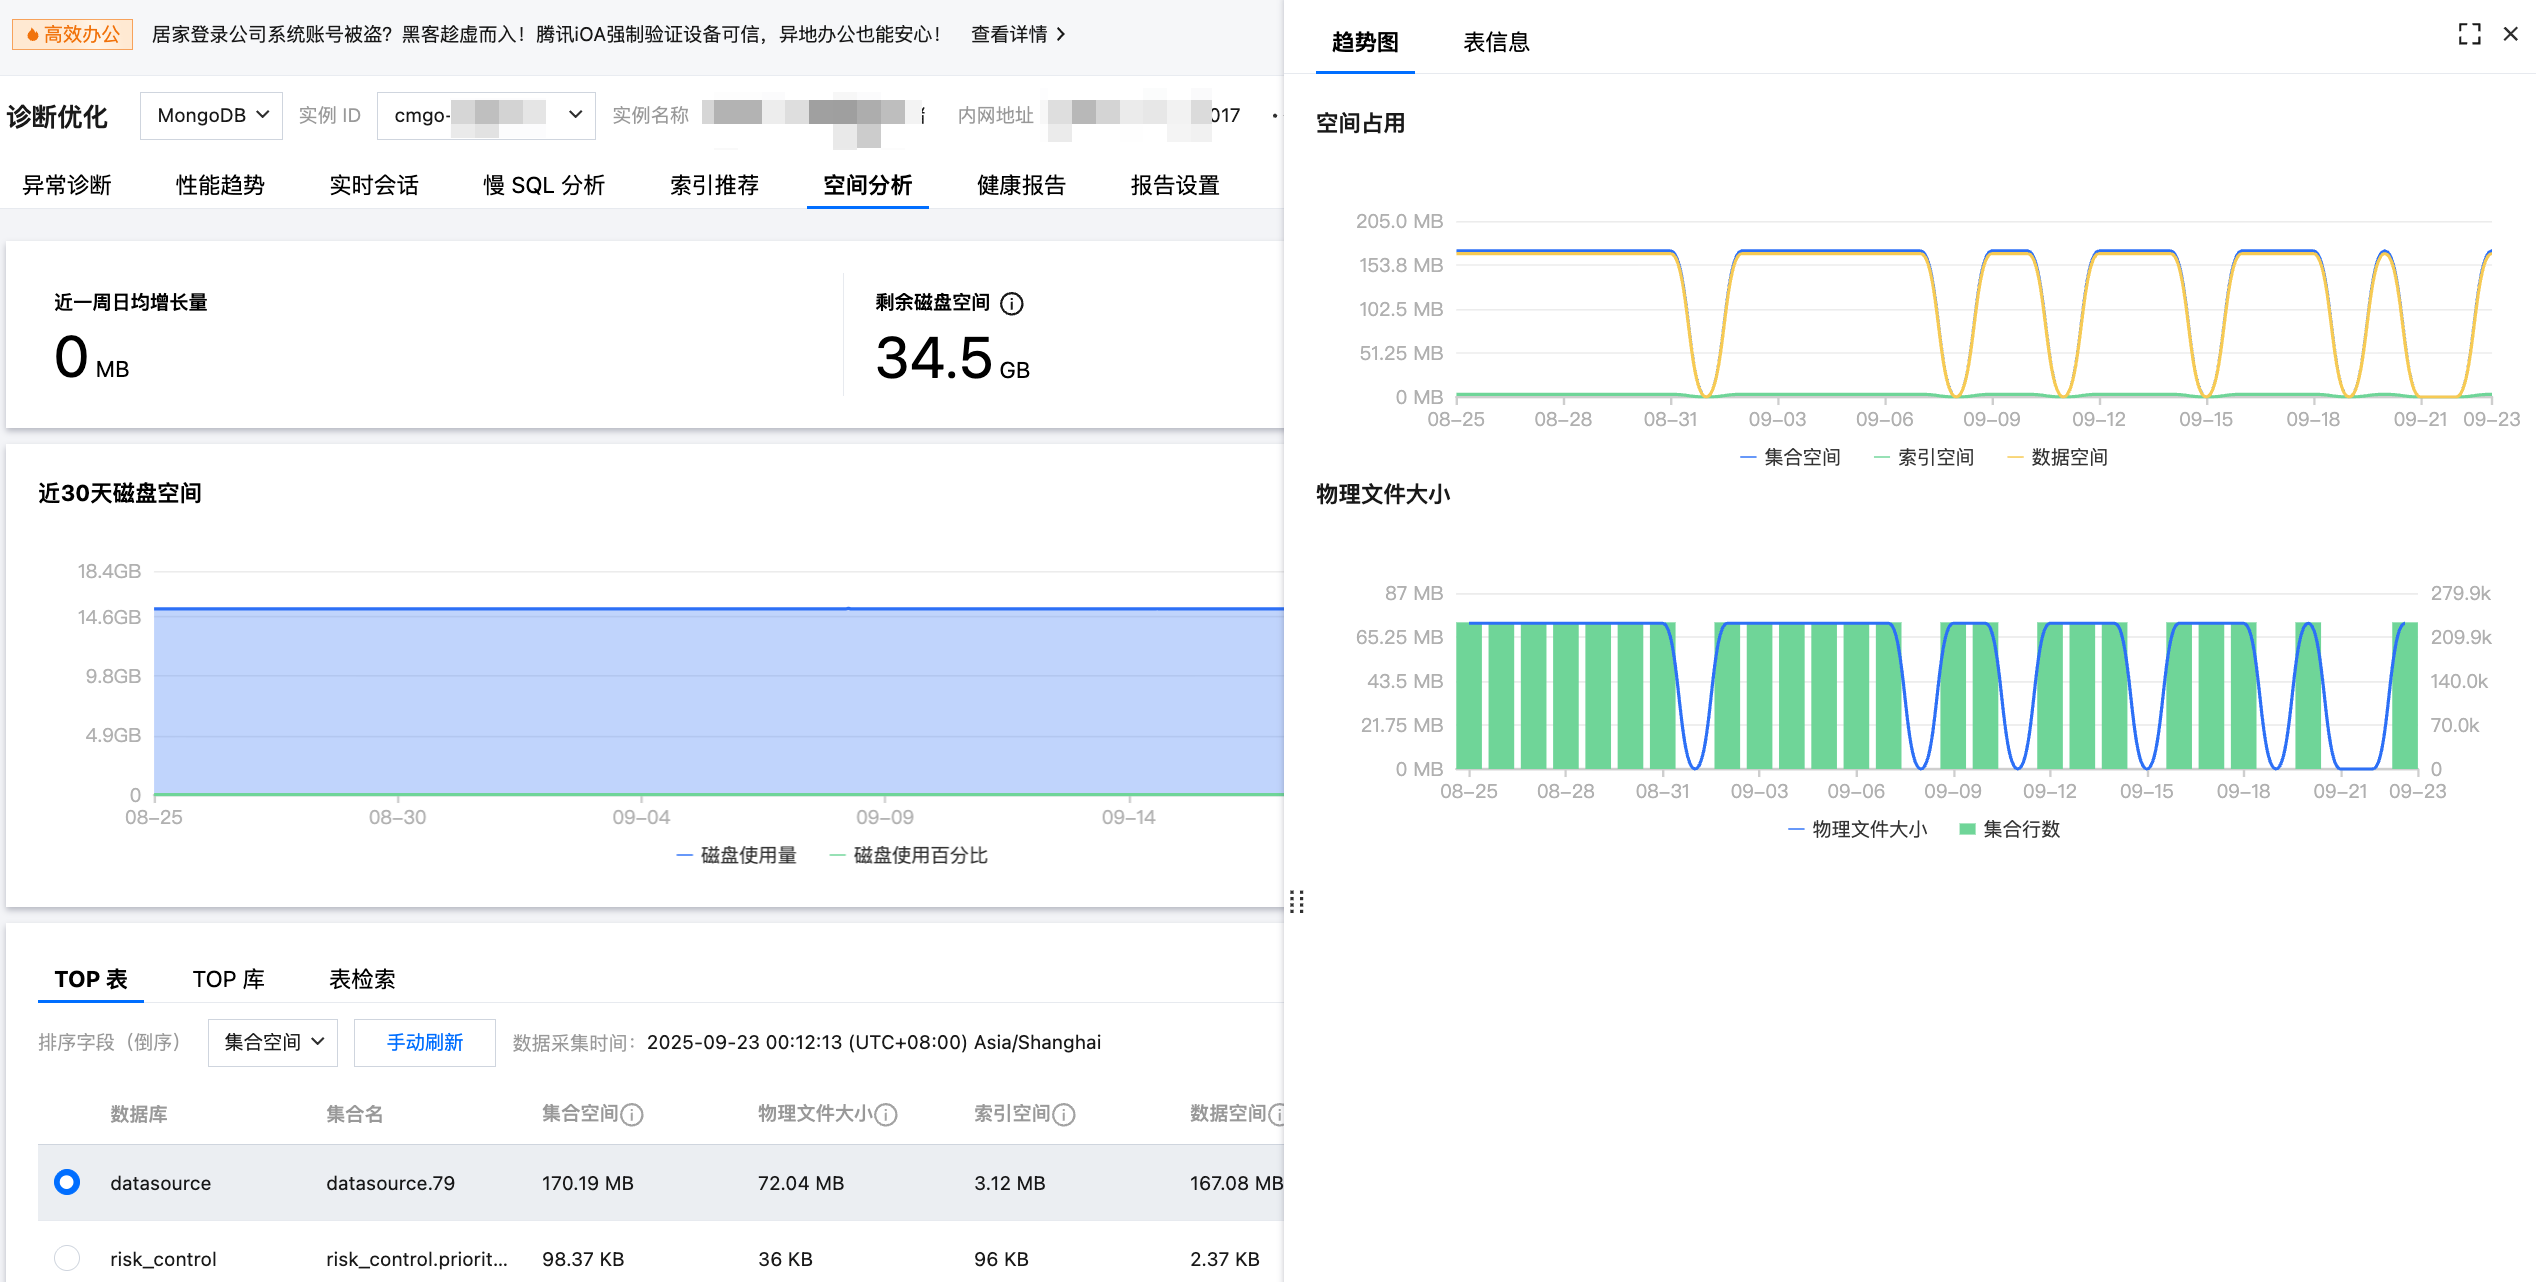Viewport: 2536px width, 1282px height.
Task: Close the trend chart side panel
Action: tap(2510, 34)
